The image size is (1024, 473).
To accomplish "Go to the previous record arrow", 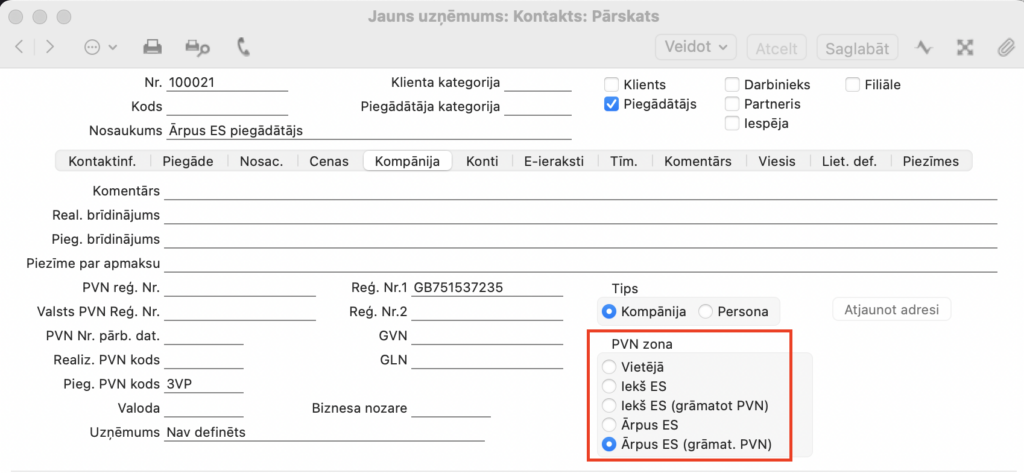I will coord(20,47).
